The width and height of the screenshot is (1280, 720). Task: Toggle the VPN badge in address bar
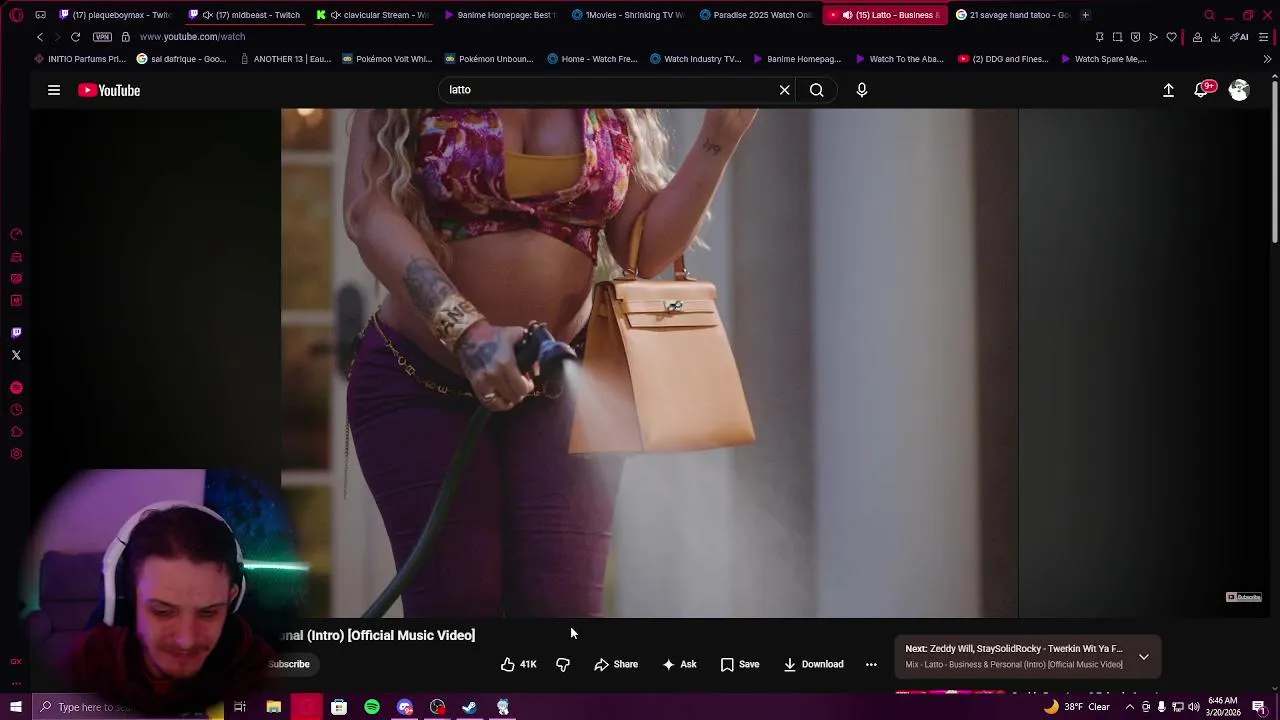tap(102, 37)
